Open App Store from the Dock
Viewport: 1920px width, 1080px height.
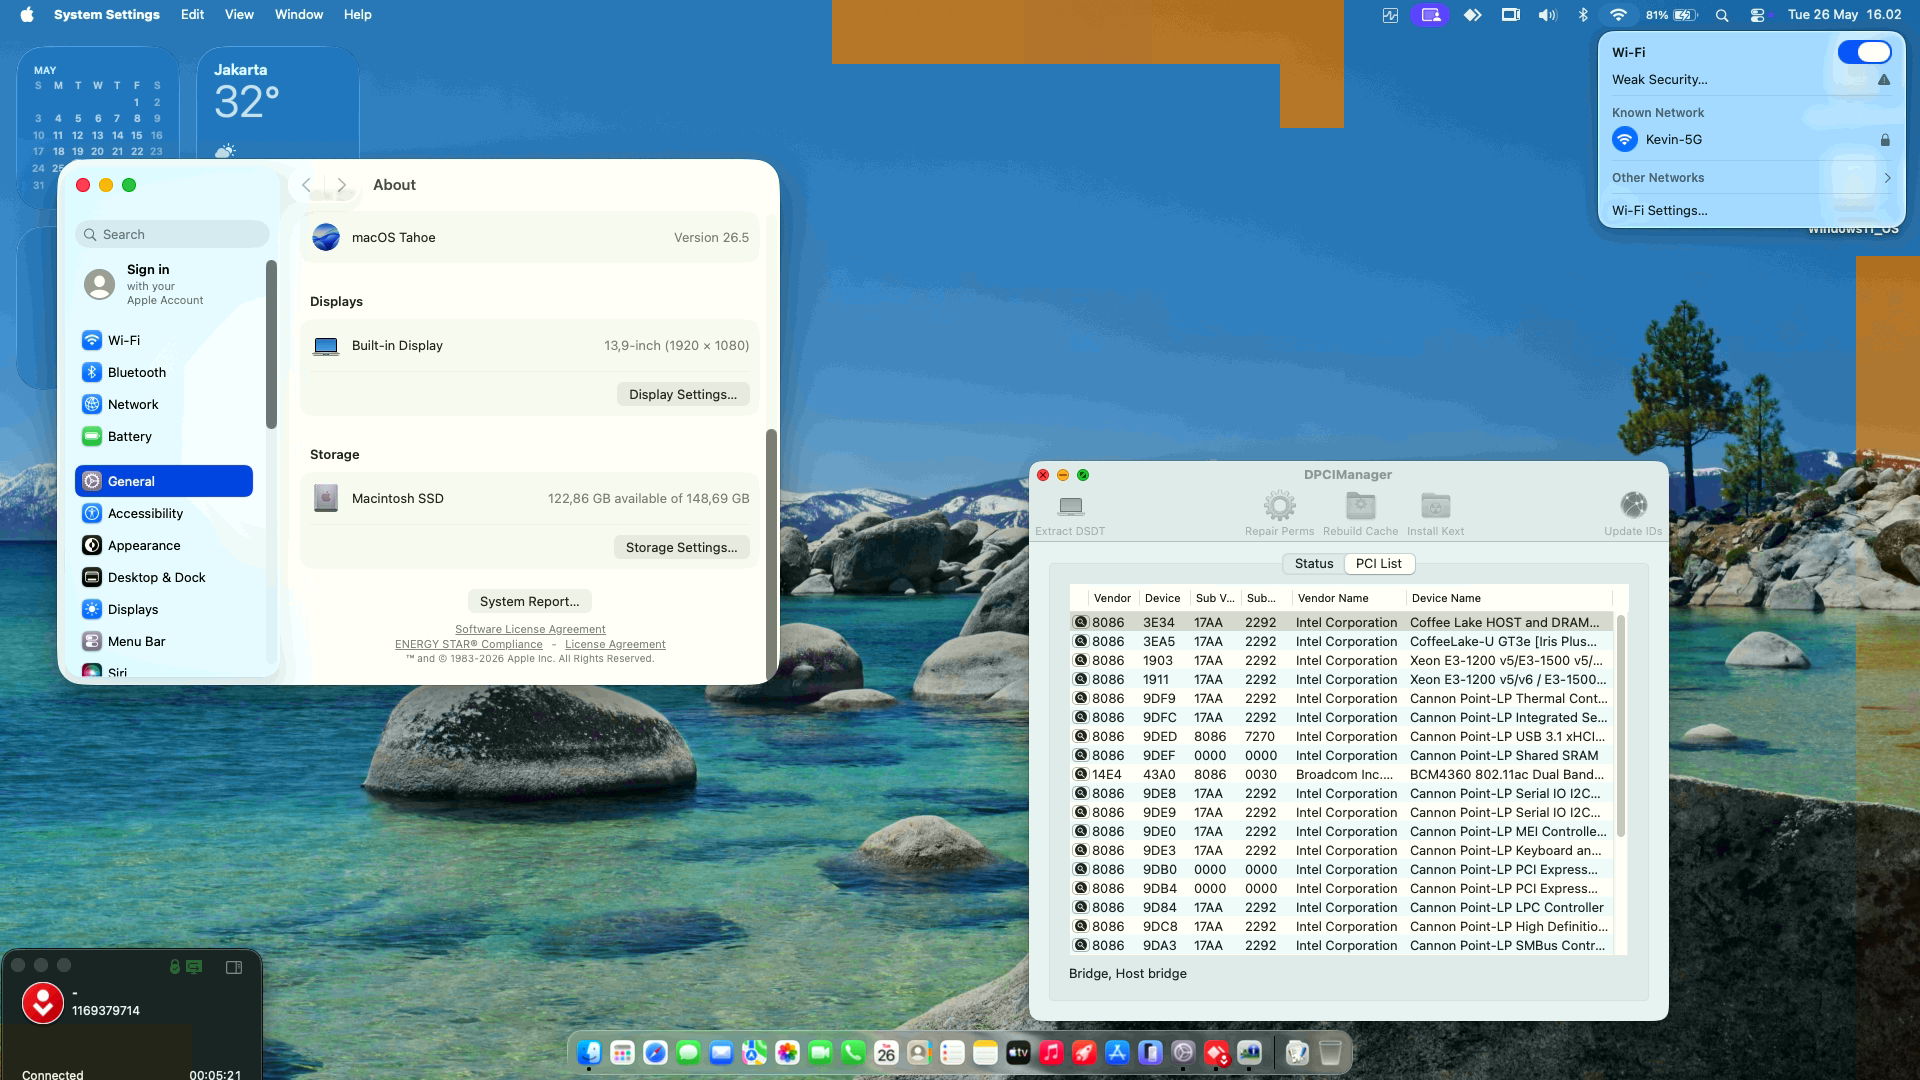pos(1117,1052)
